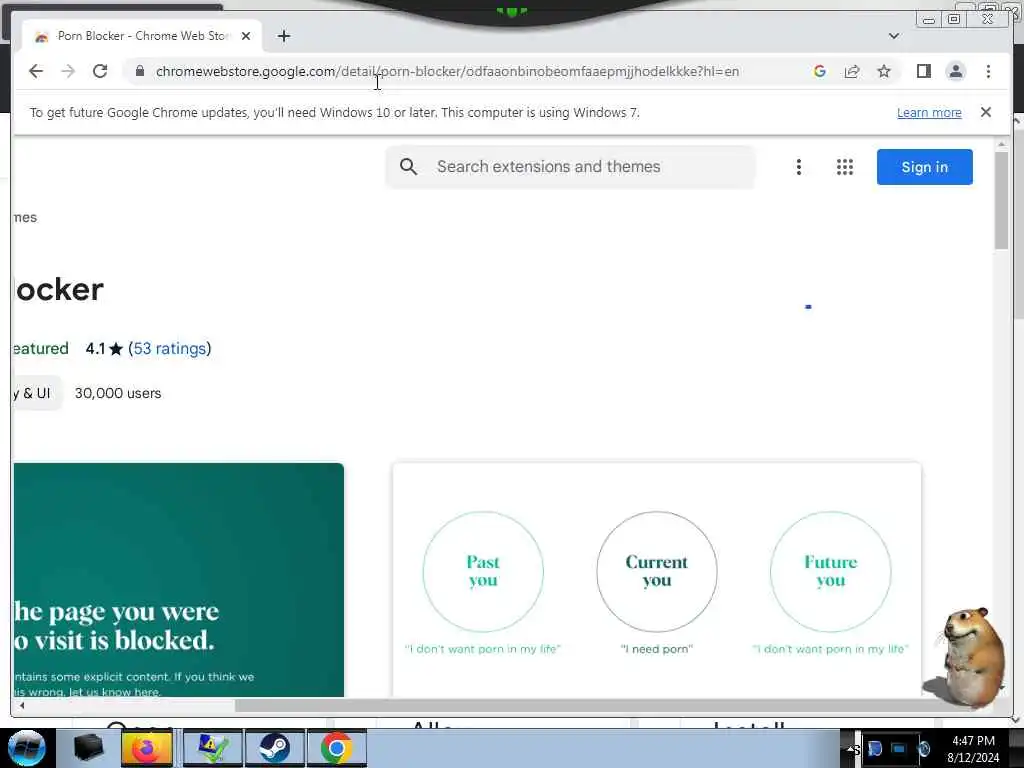
Task: Reload the Chrome Web Store page
Action: [100, 71]
